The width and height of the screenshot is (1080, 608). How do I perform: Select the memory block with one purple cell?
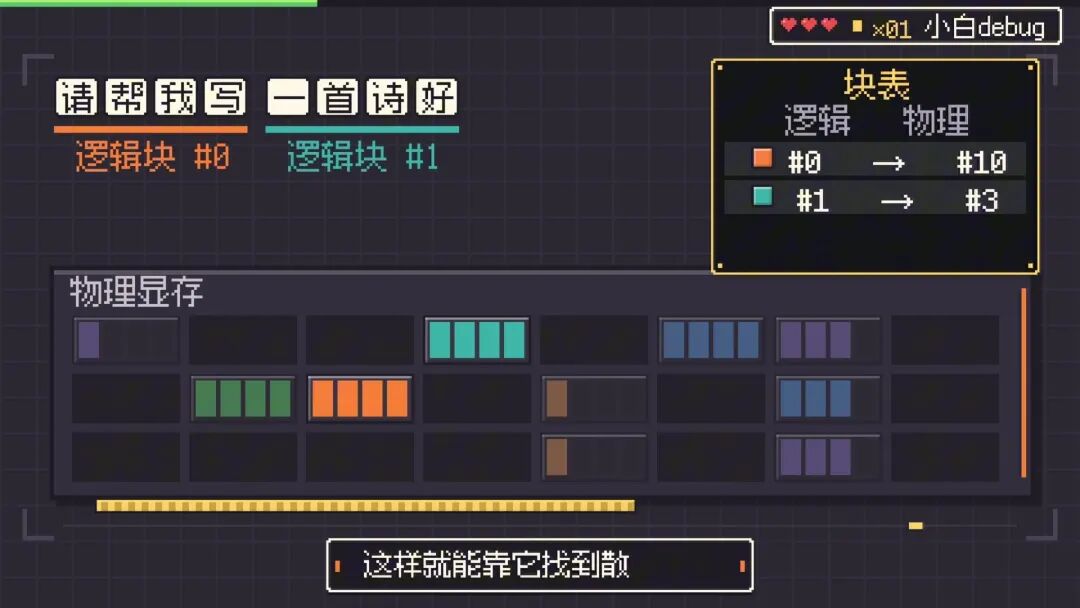125,339
